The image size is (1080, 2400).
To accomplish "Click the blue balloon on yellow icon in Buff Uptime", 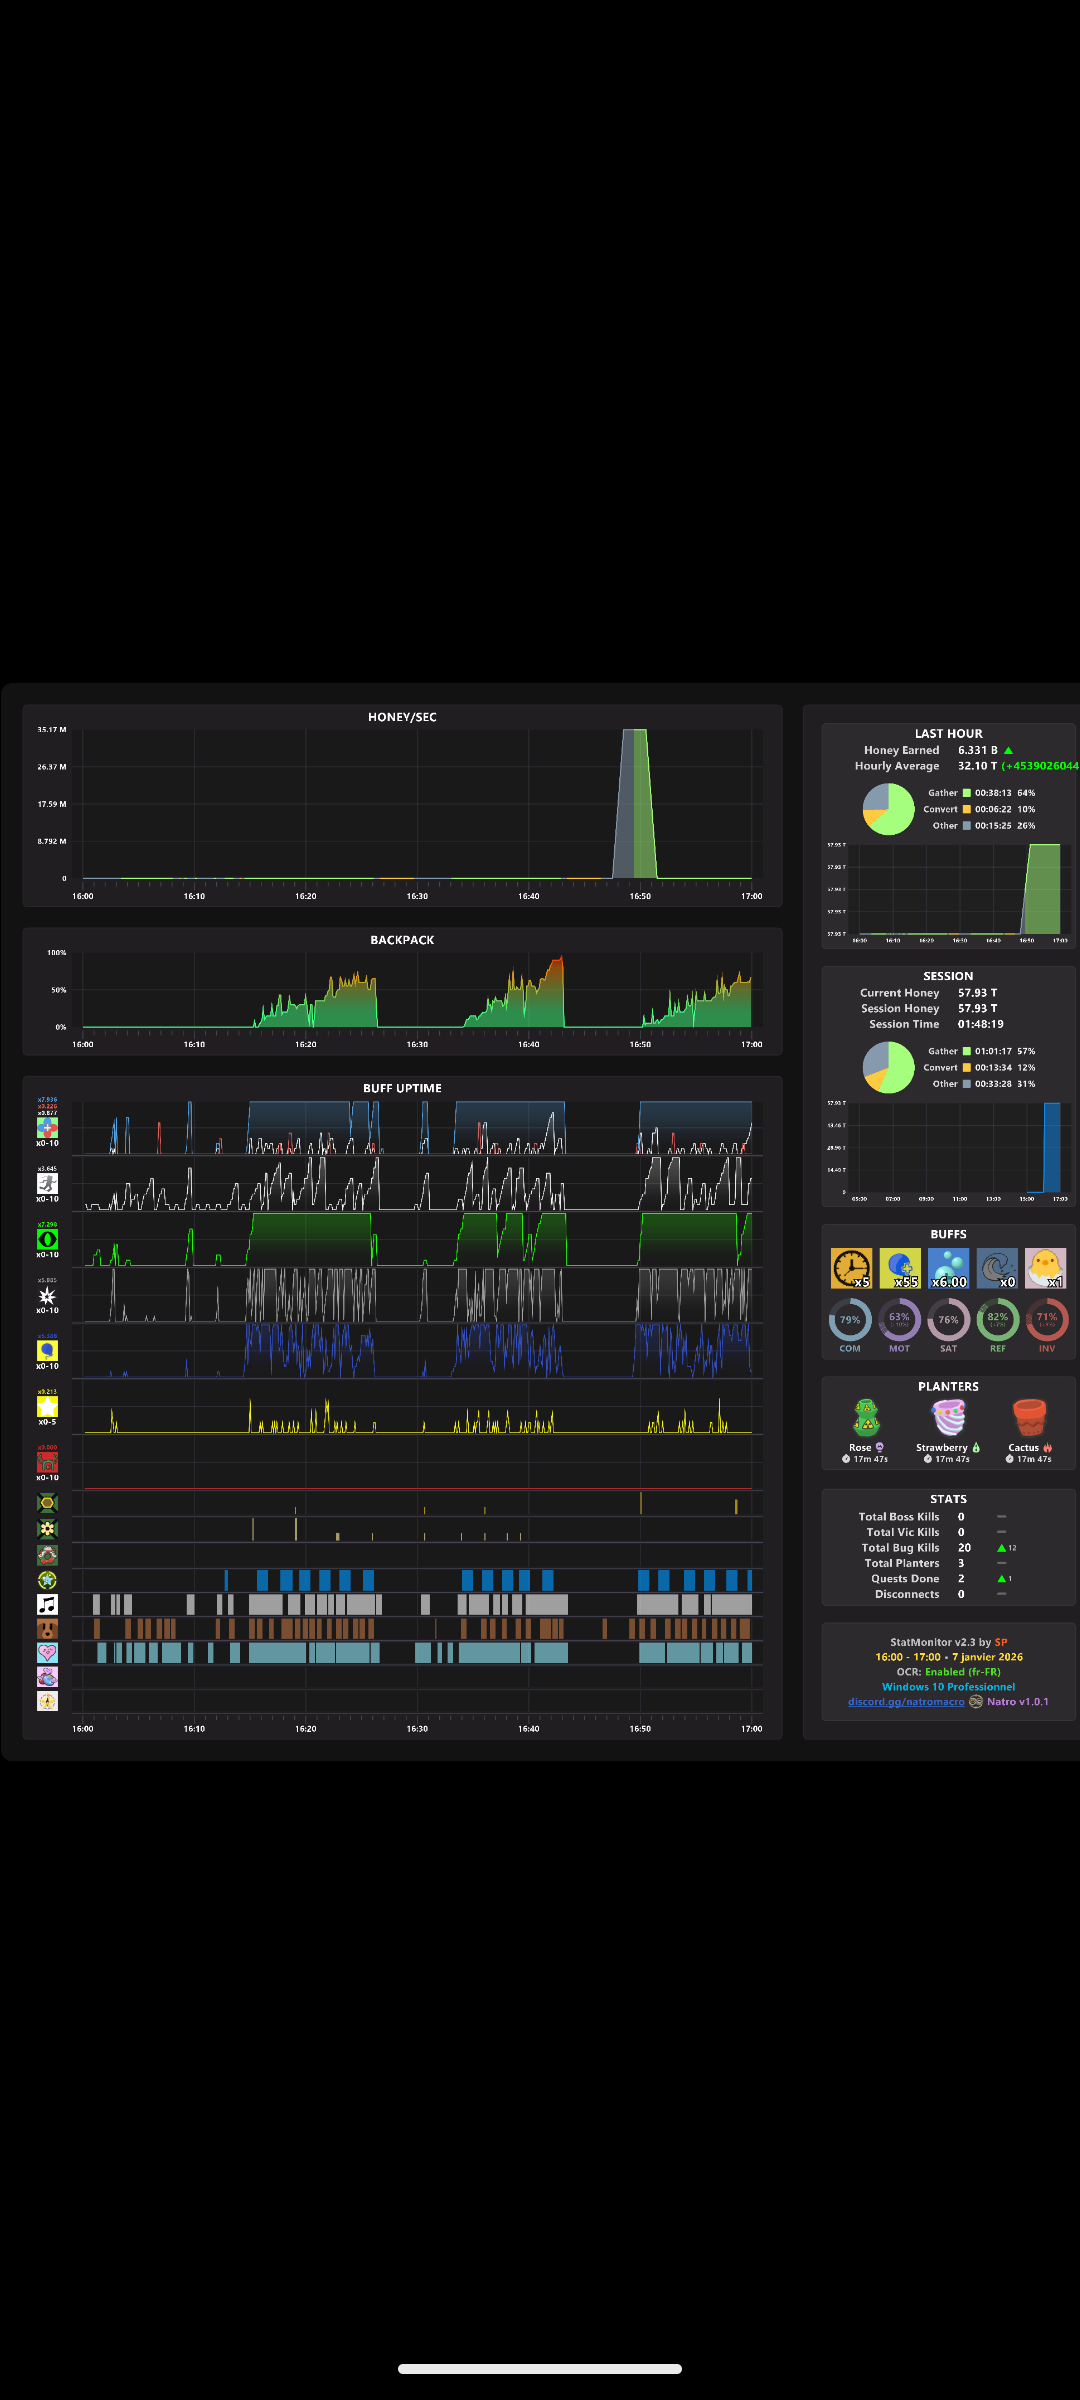I will [x=47, y=1351].
